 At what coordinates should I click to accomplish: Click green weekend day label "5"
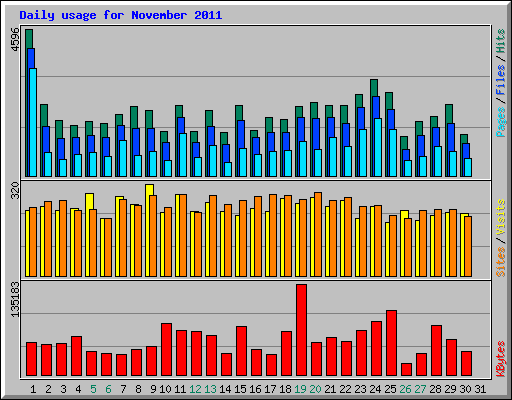pyautogui.click(x=93, y=389)
